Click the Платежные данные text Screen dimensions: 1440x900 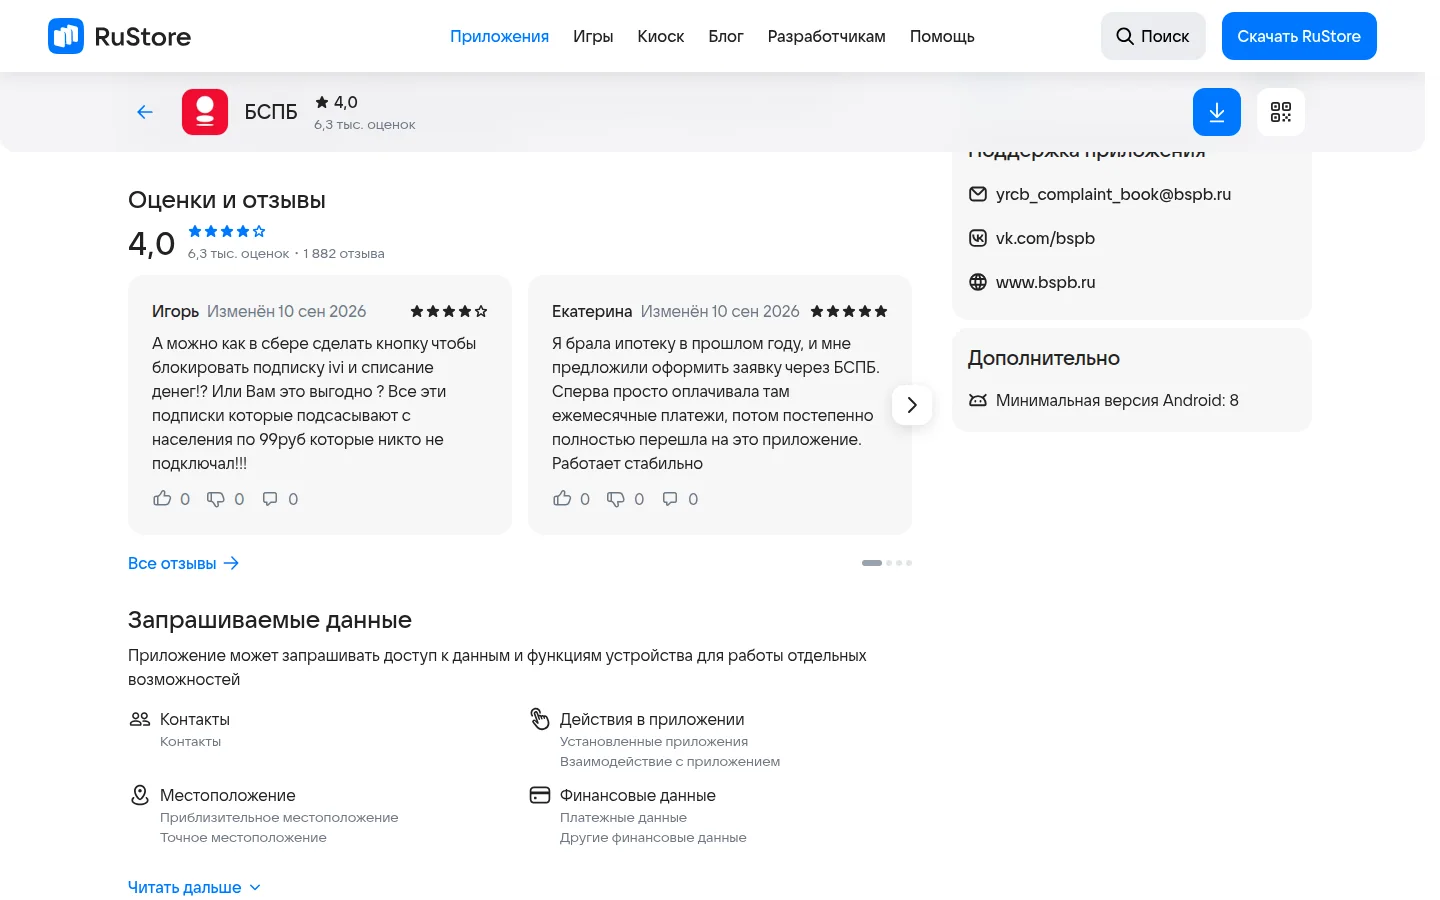(x=623, y=818)
